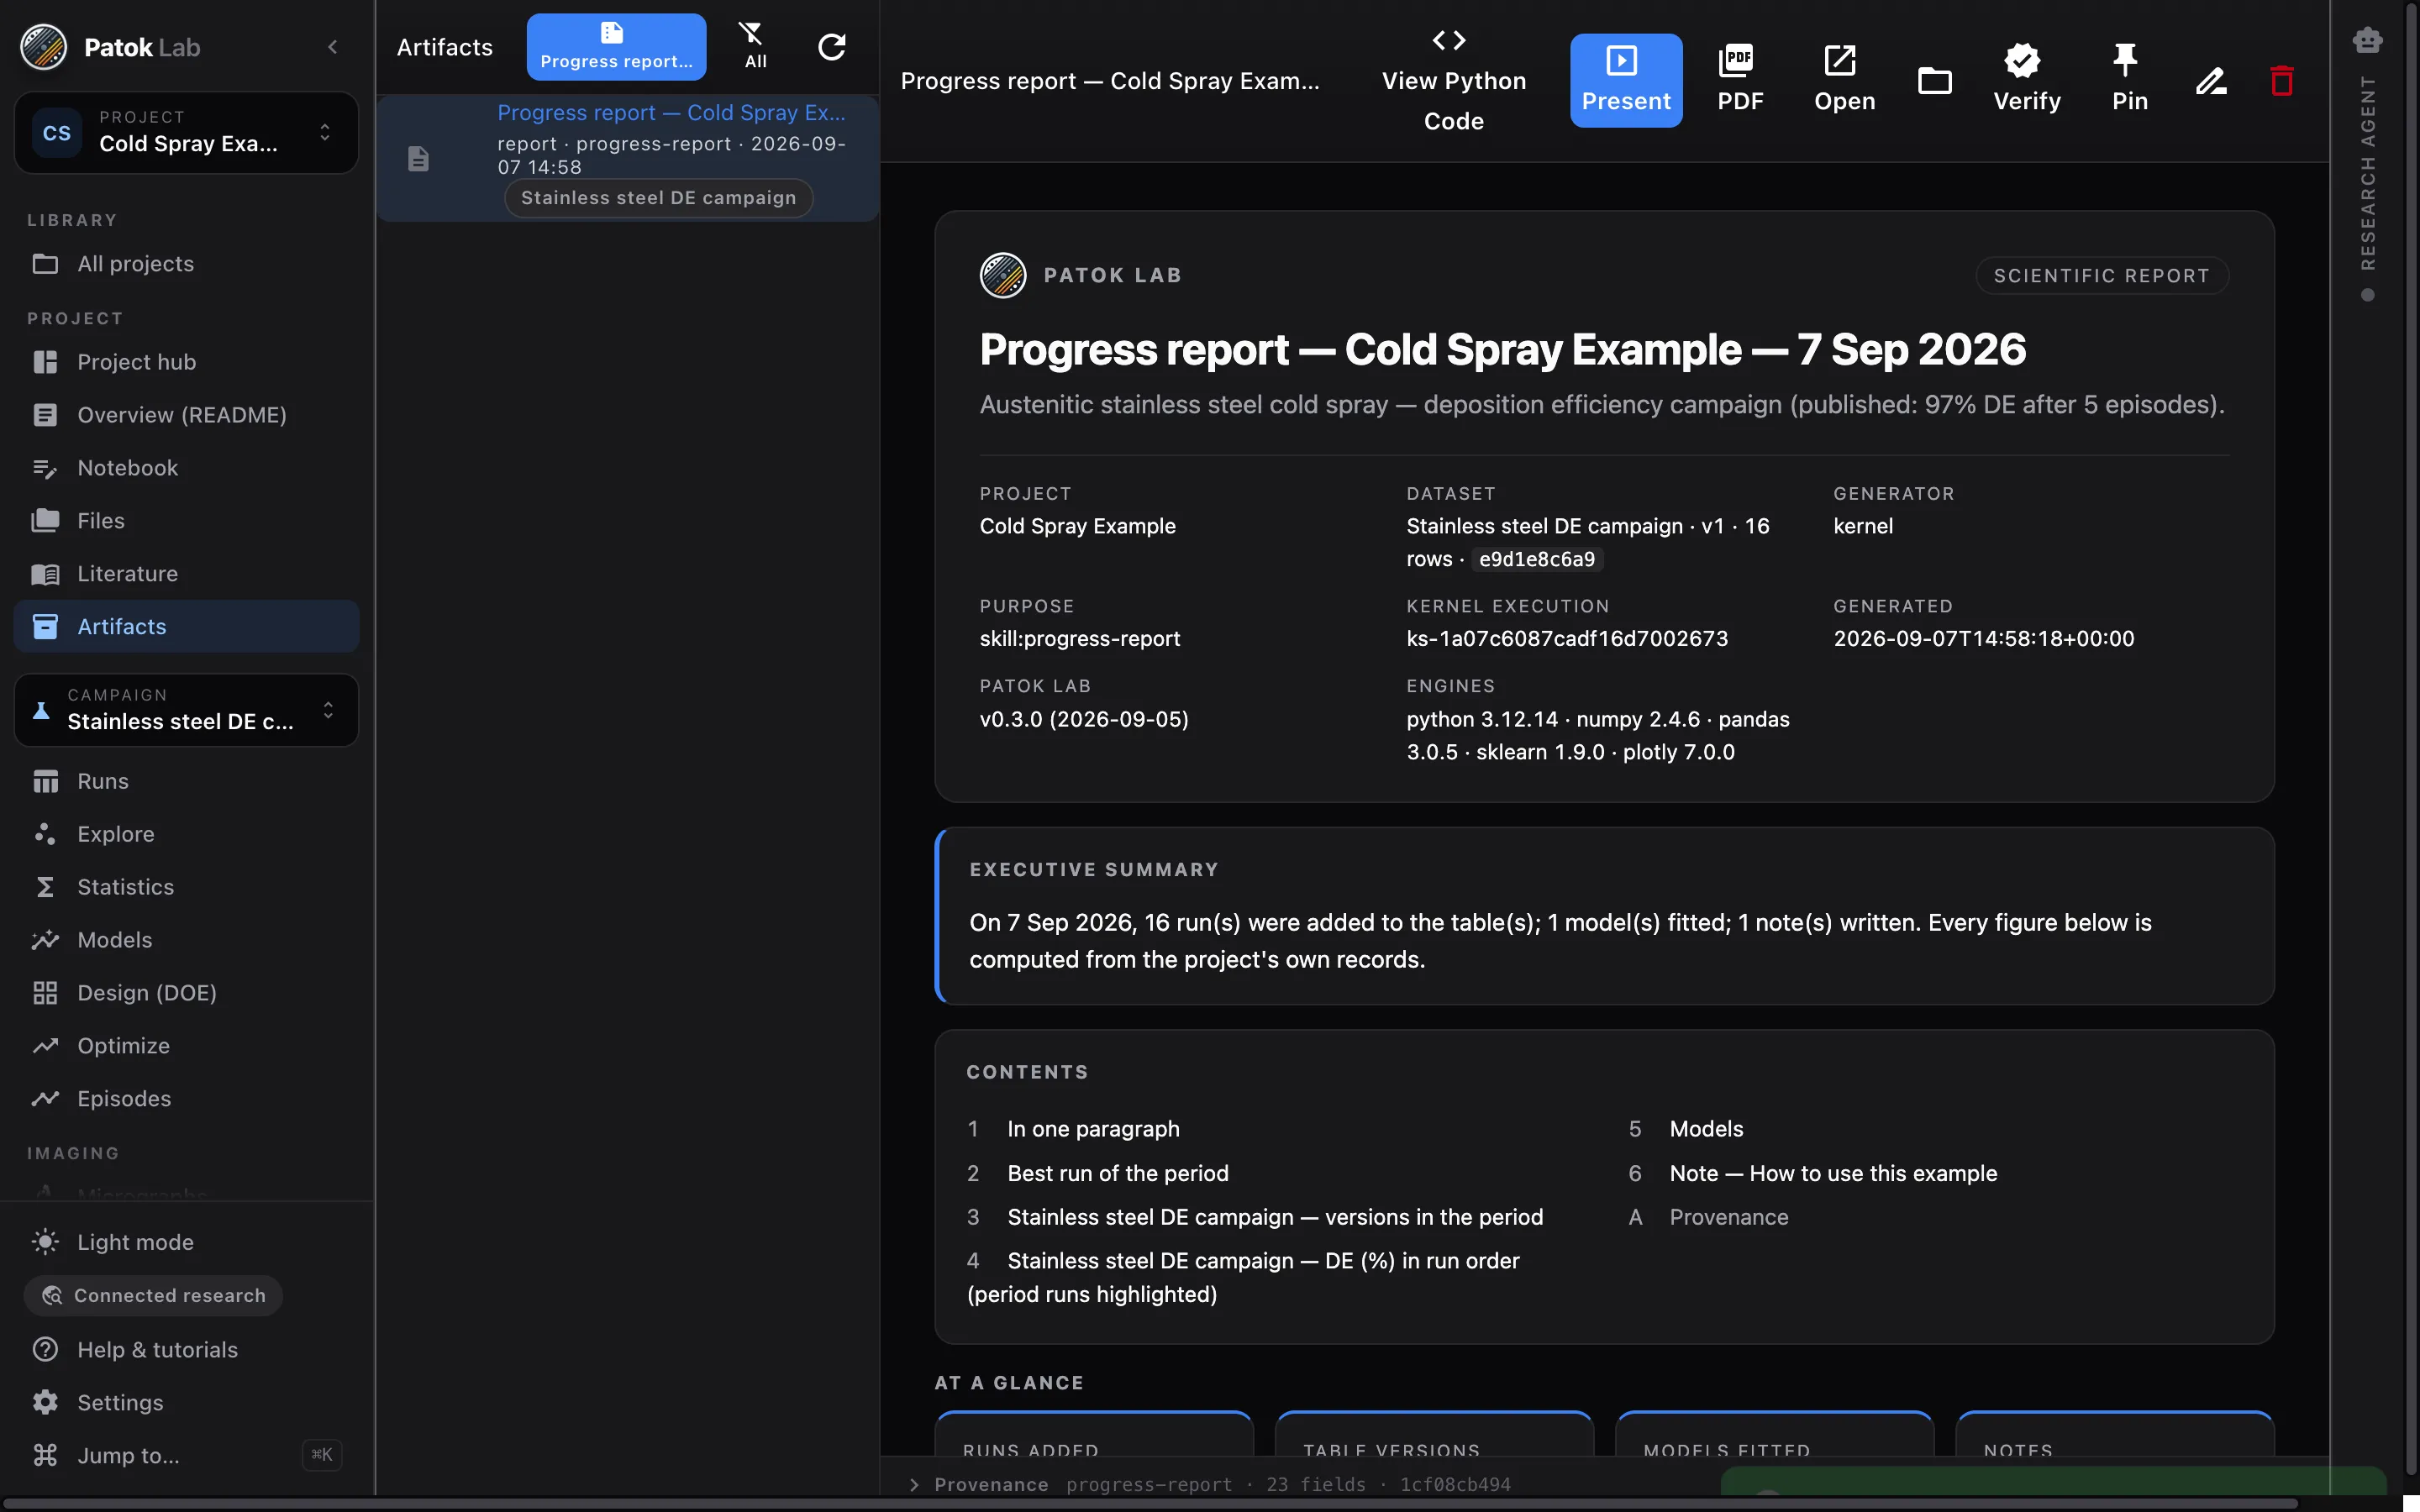Viewport: 2420px width, 1512px height.
Task: Open the Jump to... command palette
Action: point(186,1456)
